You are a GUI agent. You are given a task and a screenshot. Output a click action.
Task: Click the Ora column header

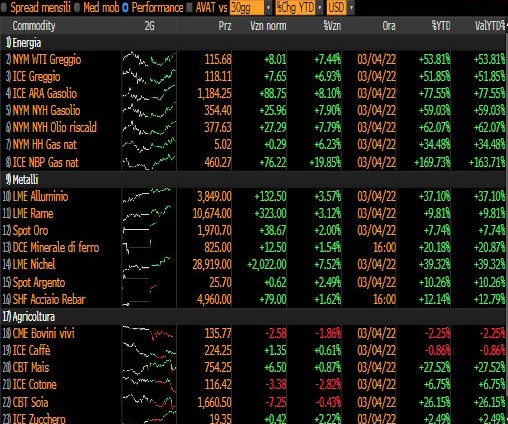point(389,26)
